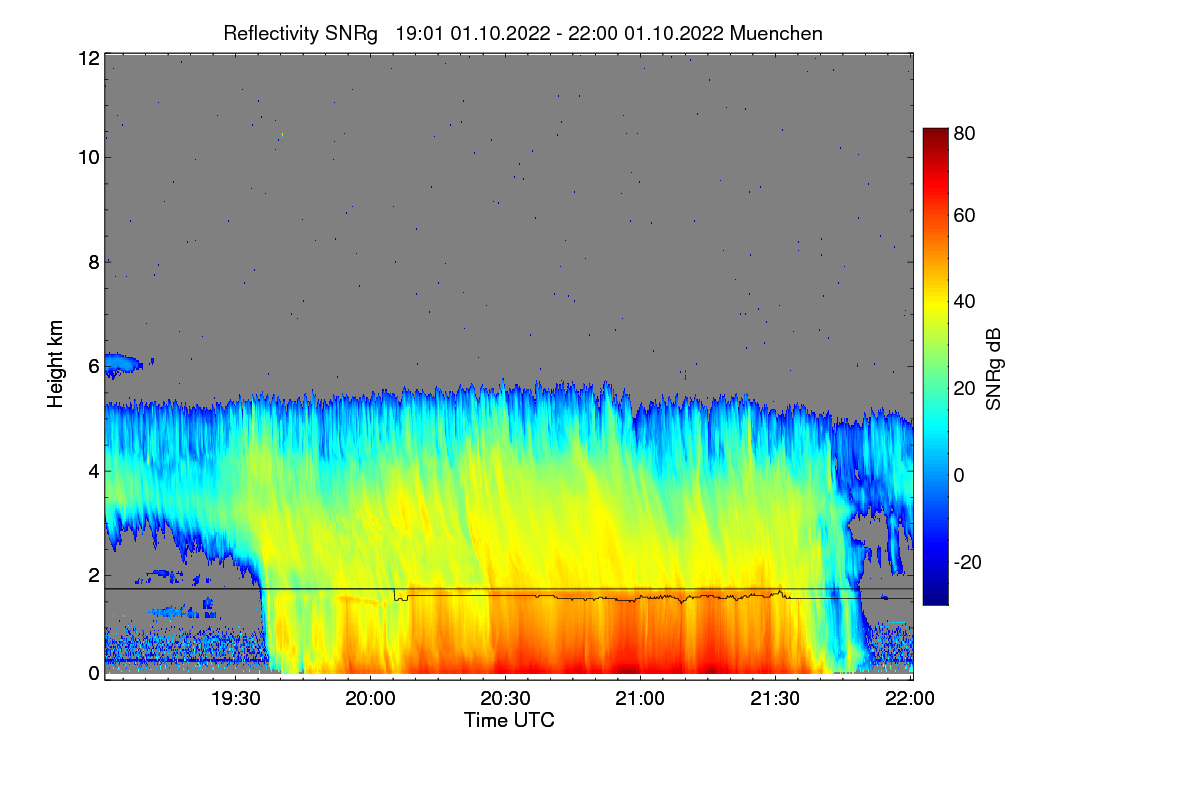Click the height tick label 6
The image size is (1200, 800).
[x=94, y=366]
